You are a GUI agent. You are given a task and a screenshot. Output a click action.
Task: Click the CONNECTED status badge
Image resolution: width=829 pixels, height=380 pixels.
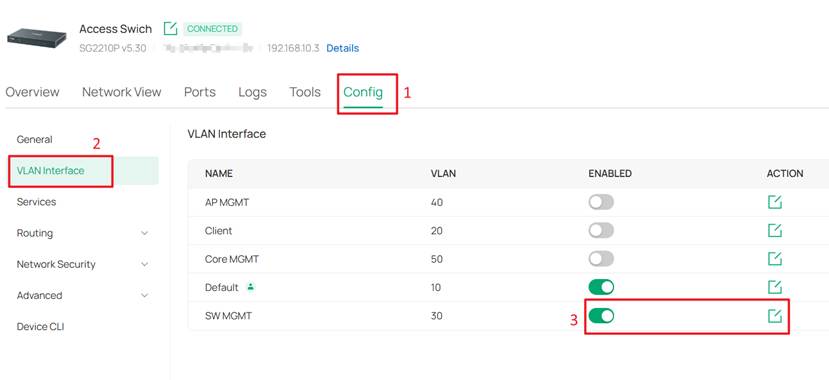coord(213,29)
